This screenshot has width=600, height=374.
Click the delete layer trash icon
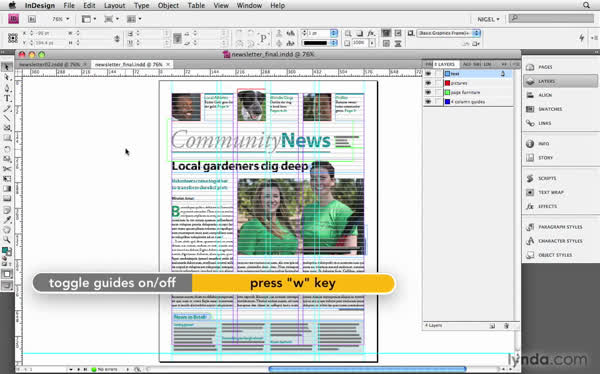tap(506, 326)
